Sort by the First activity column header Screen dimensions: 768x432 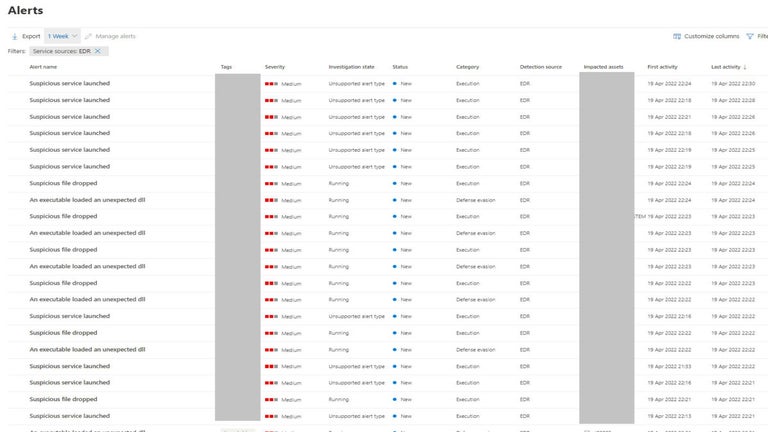click(x=662, y=67)
